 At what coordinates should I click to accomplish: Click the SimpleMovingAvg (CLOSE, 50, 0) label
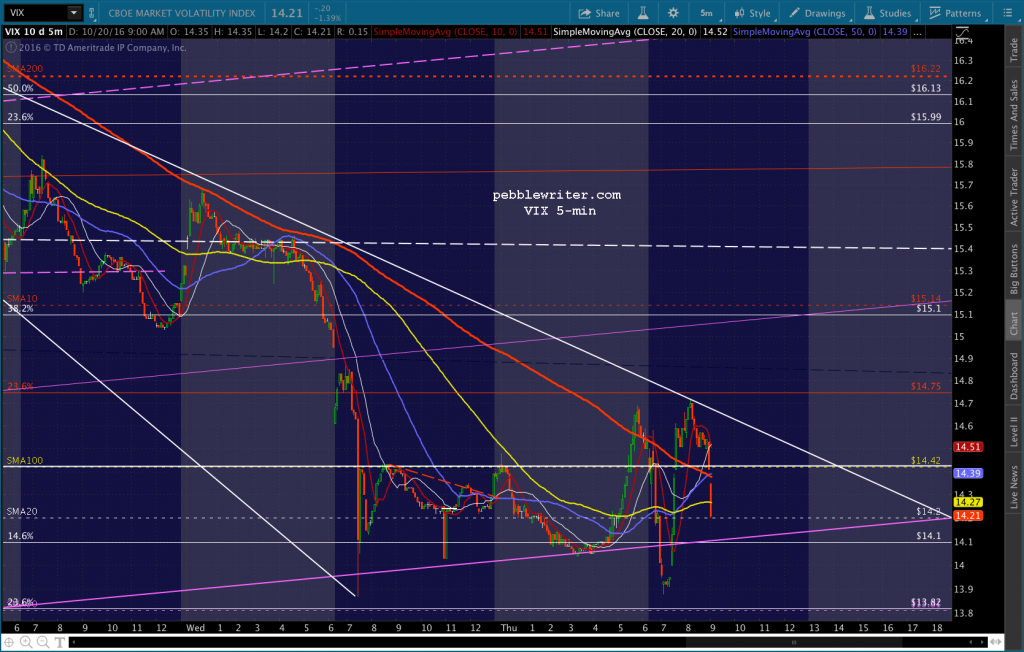click(805, 31)
